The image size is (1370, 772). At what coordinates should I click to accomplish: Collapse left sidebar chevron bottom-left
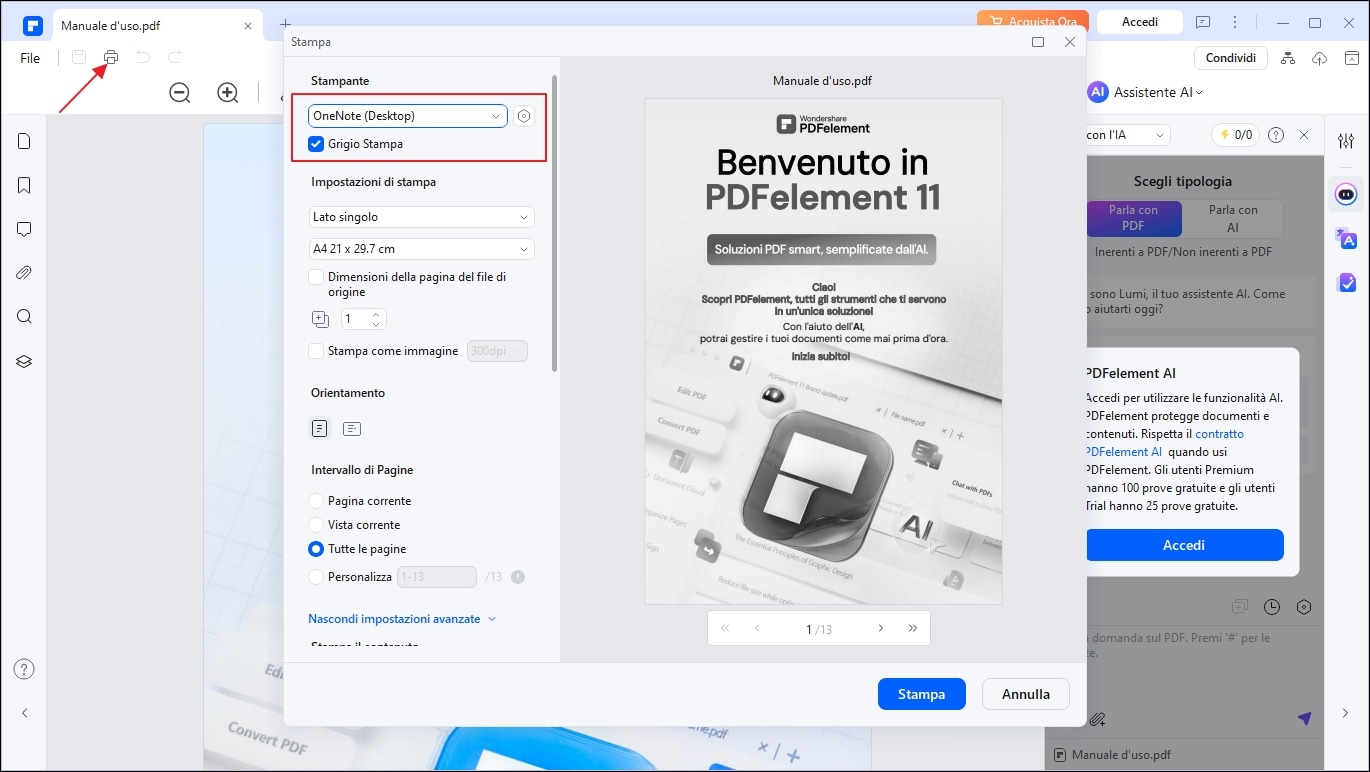(x=25, y=713)
